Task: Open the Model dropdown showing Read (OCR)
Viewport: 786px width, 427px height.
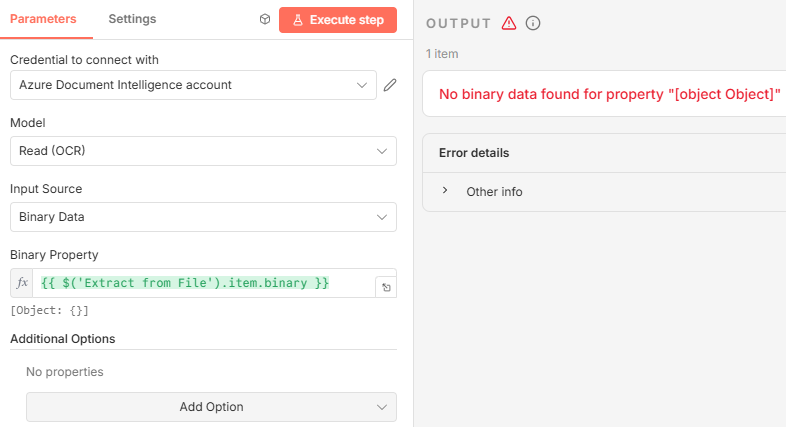Action: click(203, 151)
